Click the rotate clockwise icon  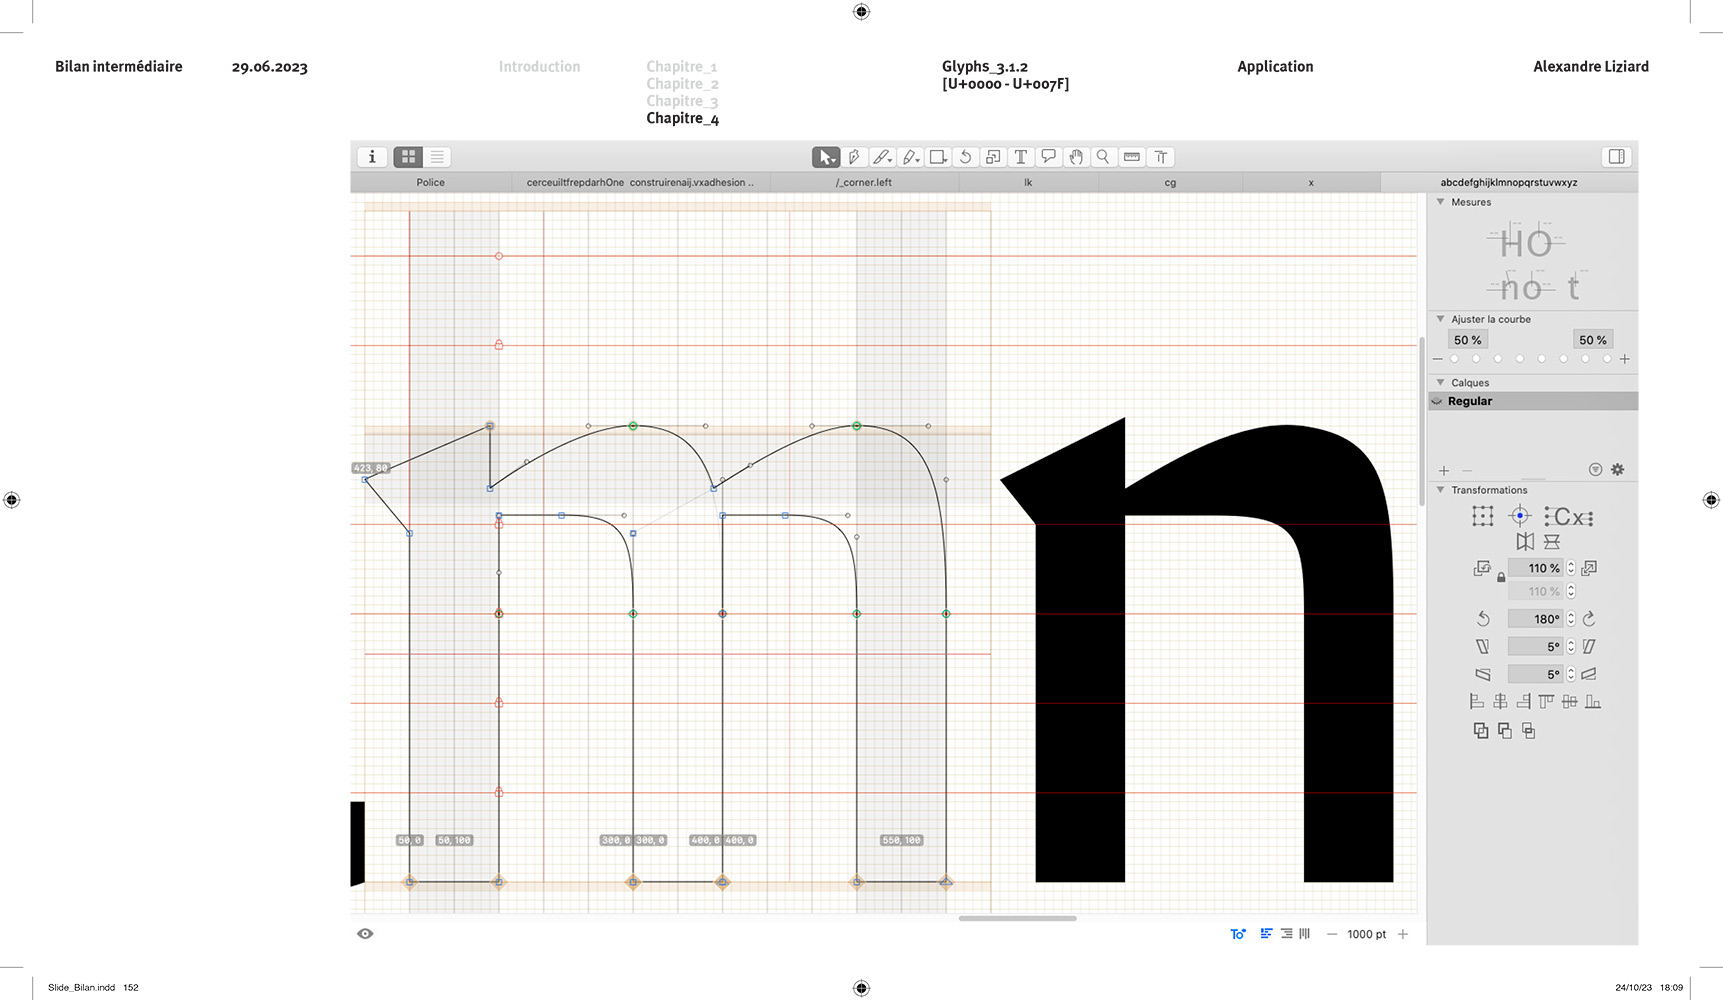pyautogui.click(x=1589, y=619)
